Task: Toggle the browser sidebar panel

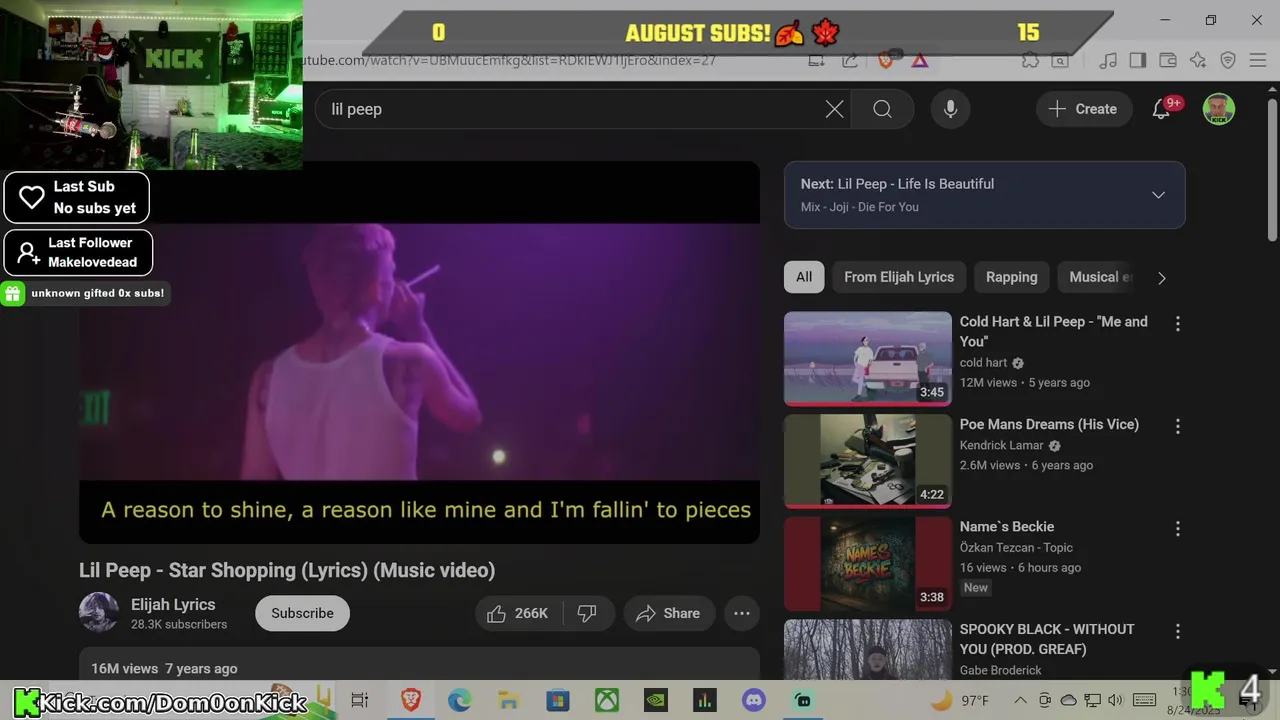Action: 1137,61
